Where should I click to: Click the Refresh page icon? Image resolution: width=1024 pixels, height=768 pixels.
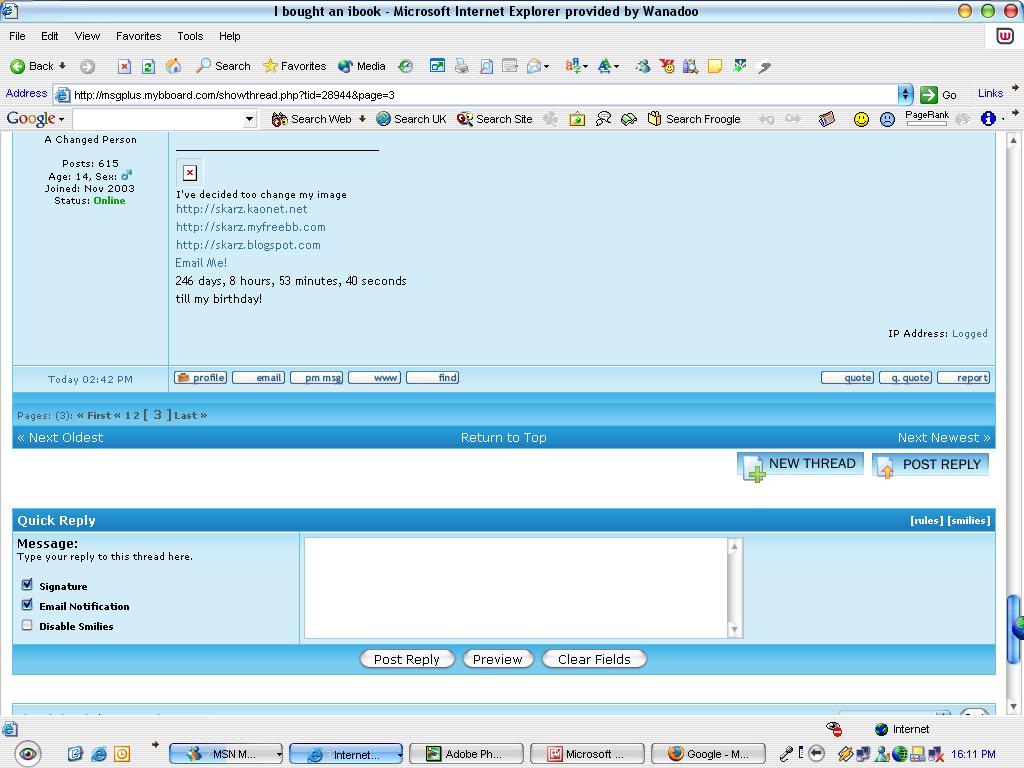(x=148, y=66)
